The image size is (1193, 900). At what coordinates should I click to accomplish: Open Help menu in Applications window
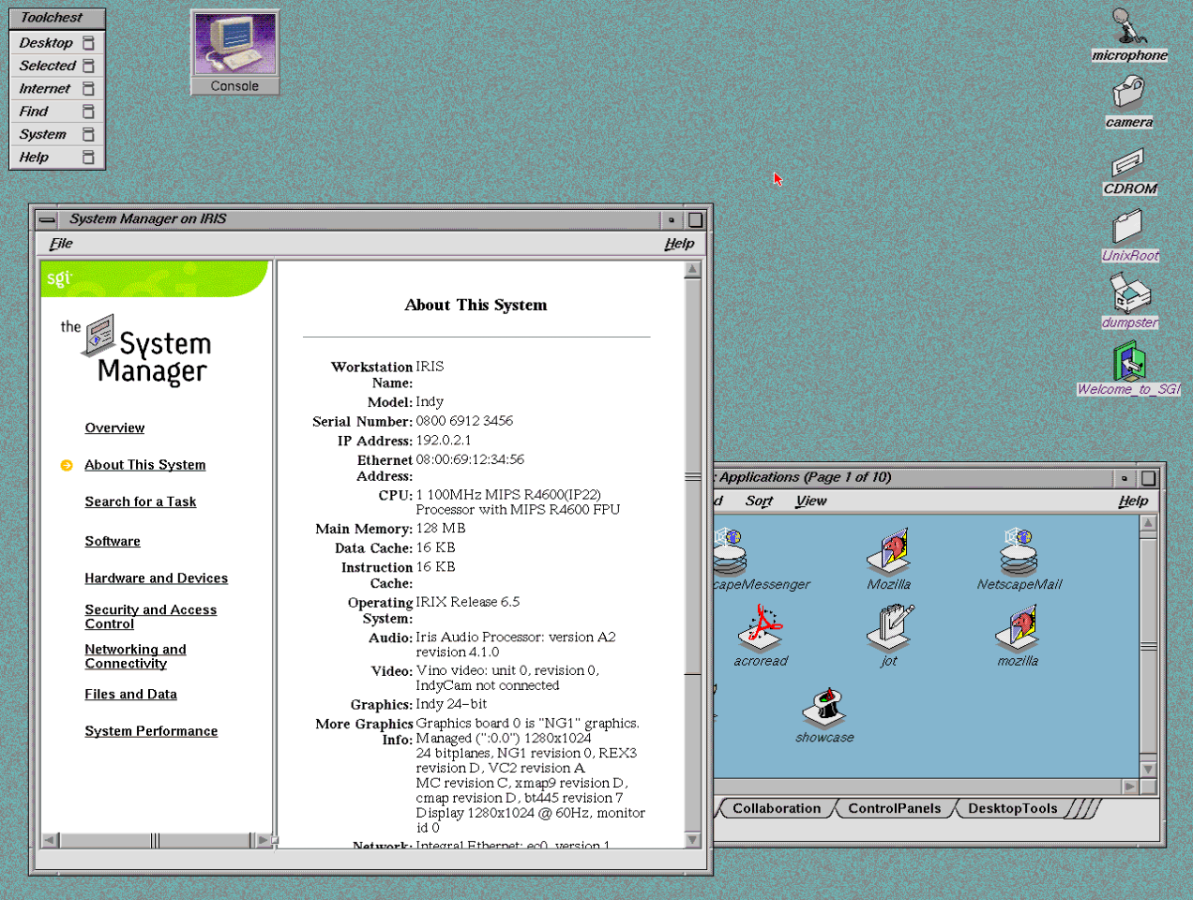[1133, 501]
